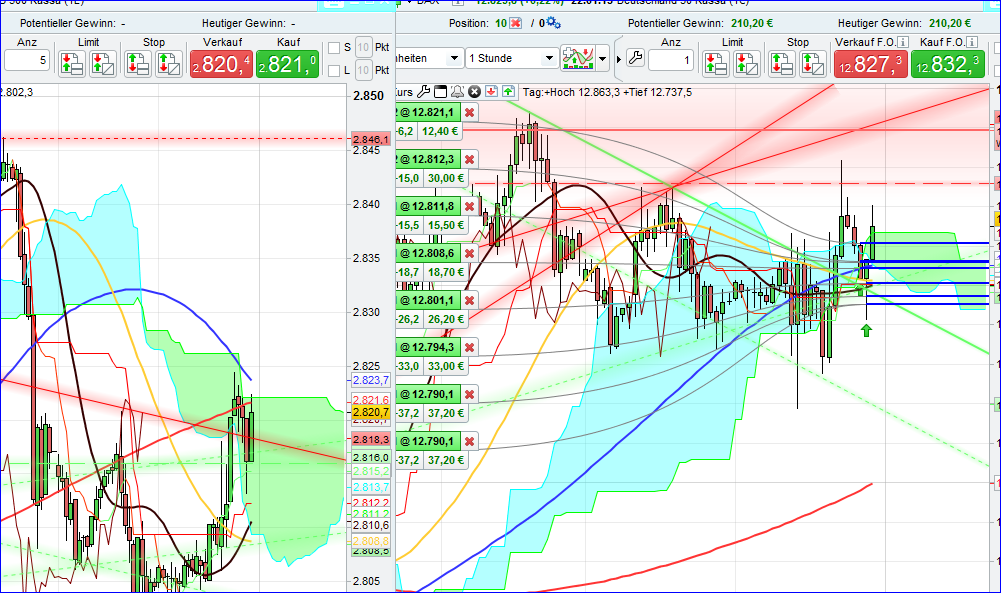Enable the S order checkbox
This screenshot has width=1001, height=593.
(334, 48)
